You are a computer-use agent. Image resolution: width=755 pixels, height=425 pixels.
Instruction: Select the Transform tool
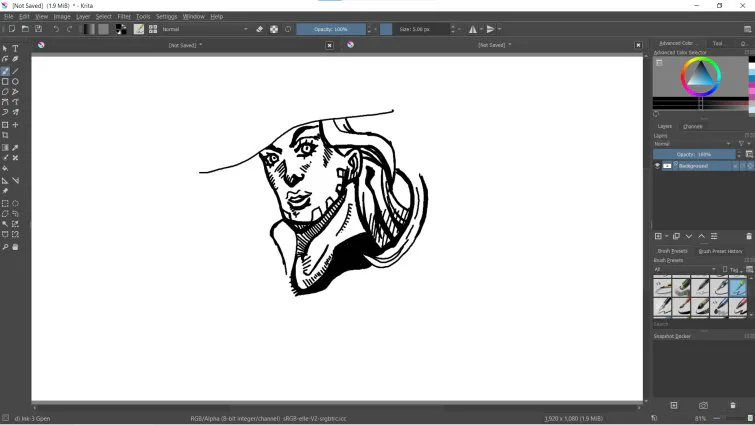point(5,125)
